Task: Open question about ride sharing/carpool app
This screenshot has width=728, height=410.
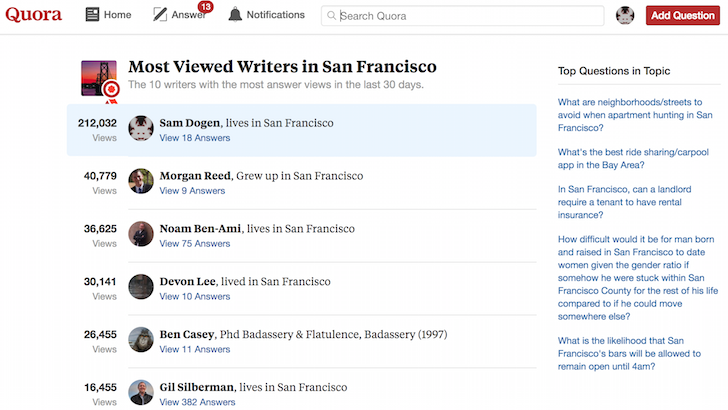Action: [633, 158]
